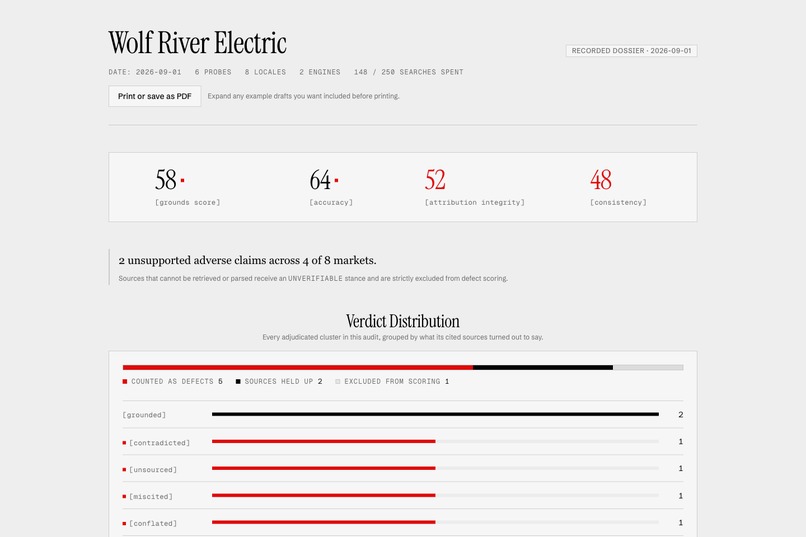The width and height of the screenshot is (806, 537).
Task: Select the consistency value 48
Action: coord(600,180)
